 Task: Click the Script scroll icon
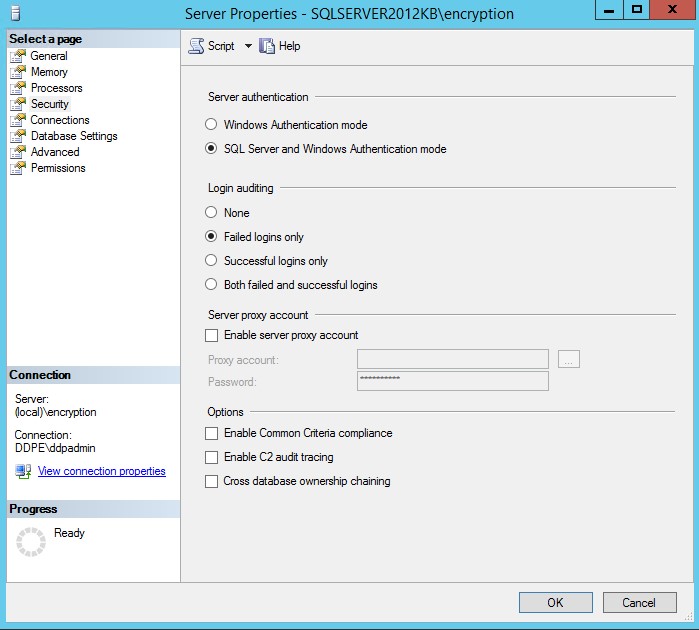pos(196,46)
